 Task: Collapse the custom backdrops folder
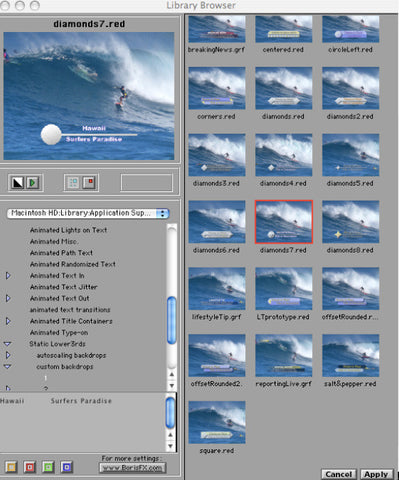tap(7, 366)
